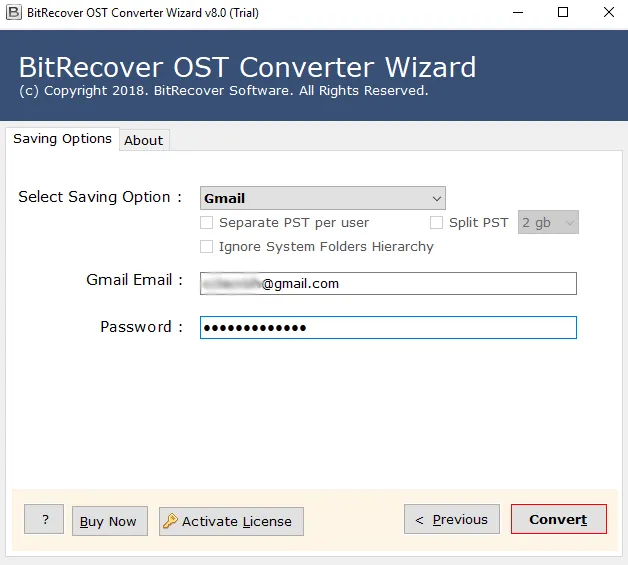The width and height of the screenshot is (628, 565).
Task: Minimize the OST Converter Wizard window
Action: [518, 12]
